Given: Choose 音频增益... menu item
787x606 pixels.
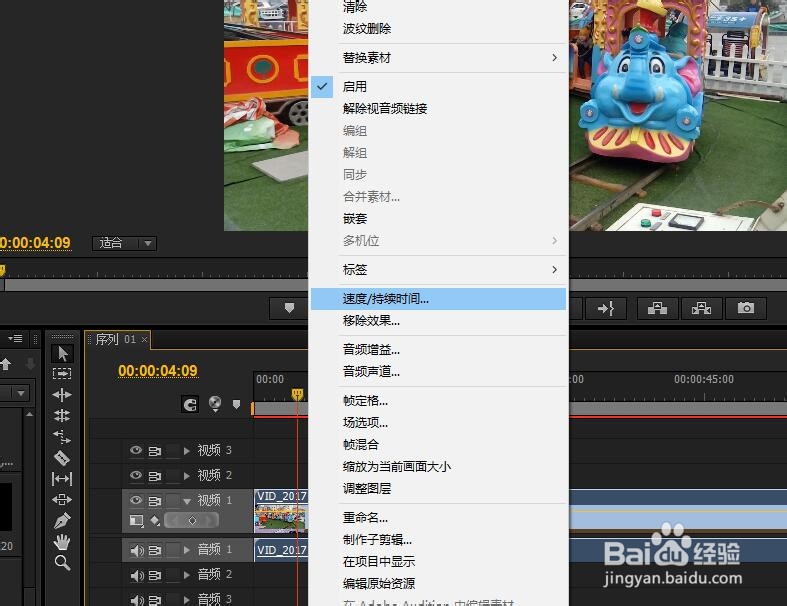Looking at the screenshot, I should [x=439, y=350].
